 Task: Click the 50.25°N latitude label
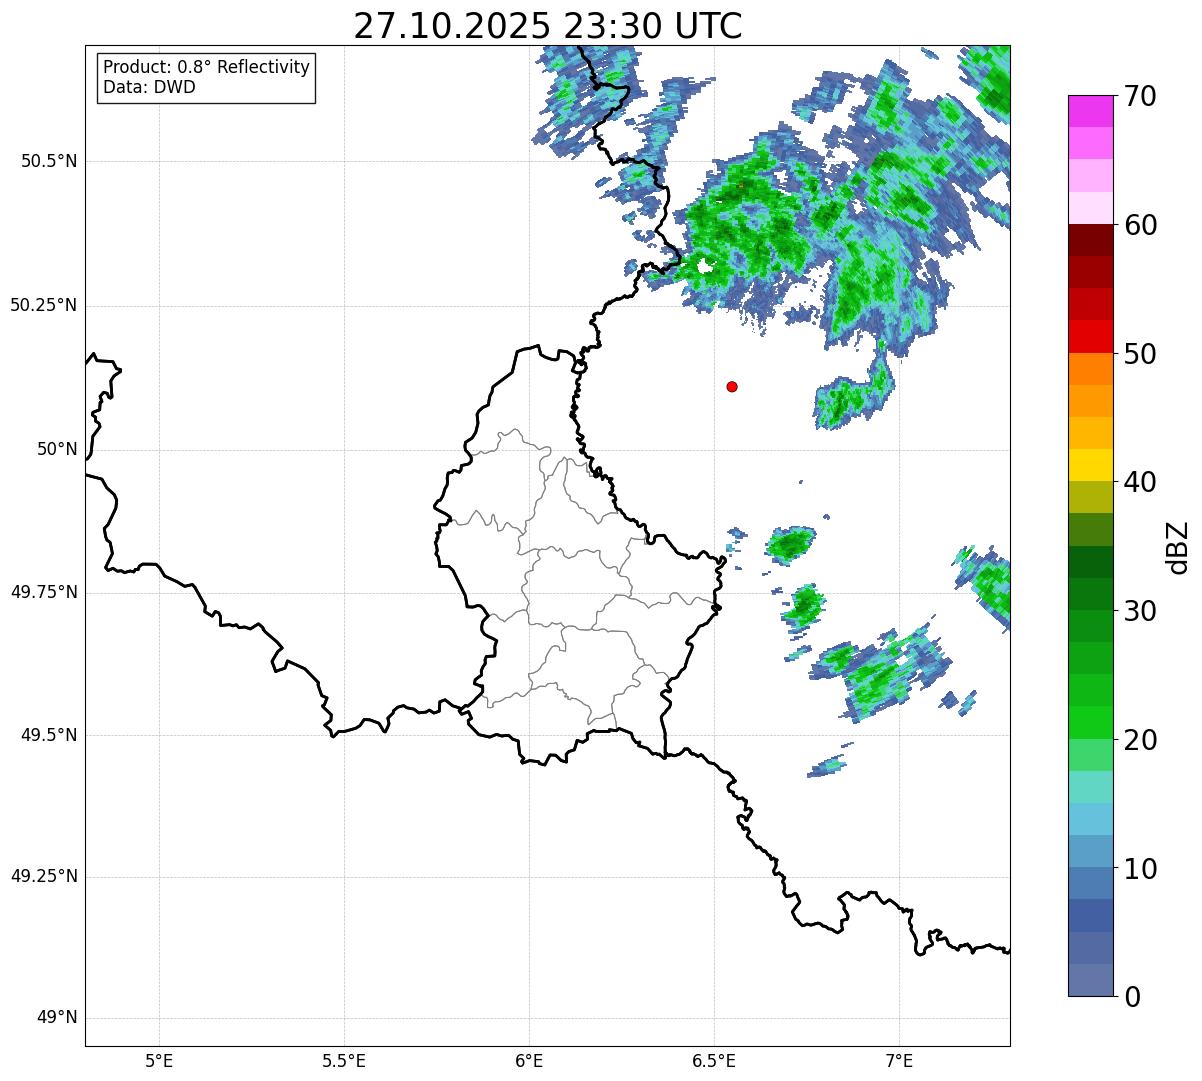click(x=44, y=306)
